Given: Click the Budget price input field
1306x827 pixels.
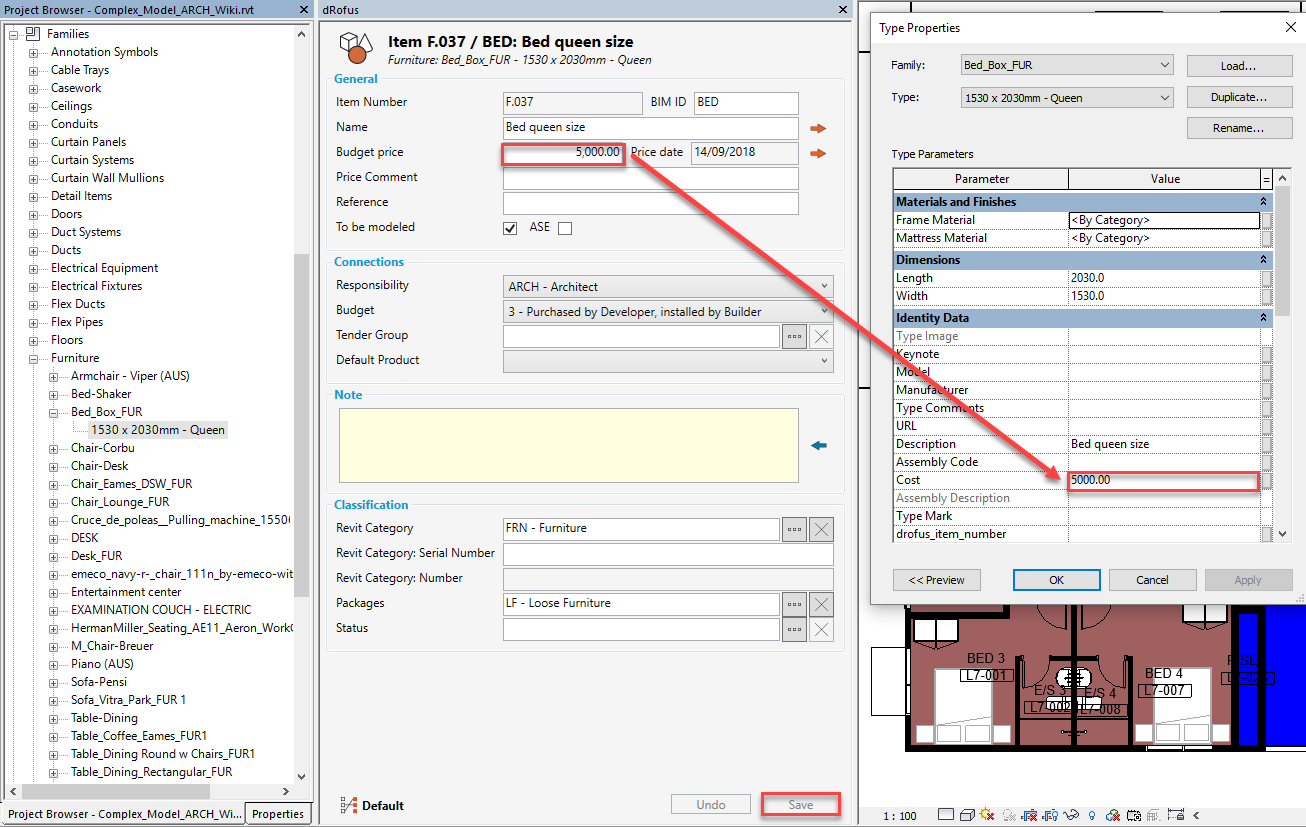Looking at the screenshot, I should [x=564, y=153].
